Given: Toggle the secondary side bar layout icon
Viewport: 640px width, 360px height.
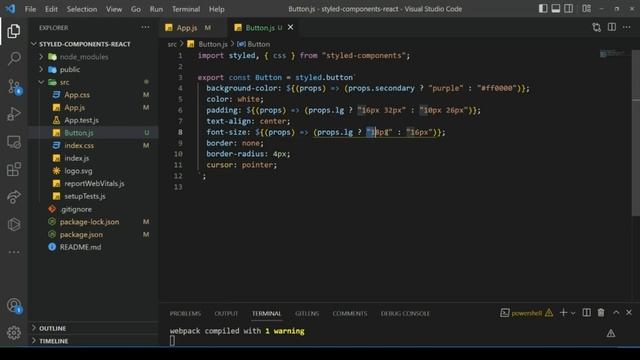Looking at the screenshot, I should coord(568,9).
